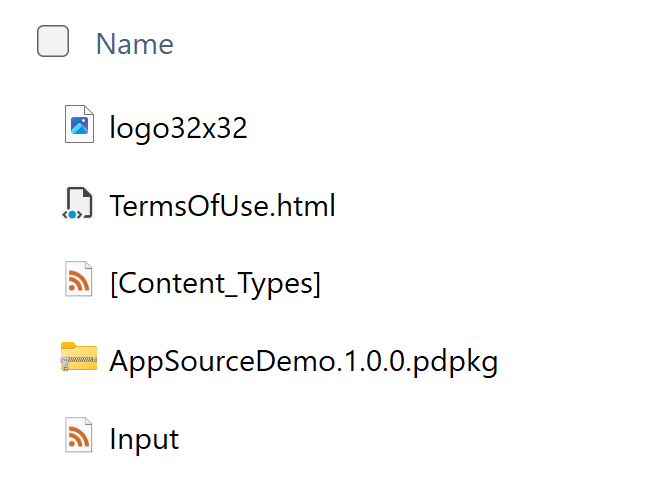The width and height of the screenshot is (655, 500).
Task: Click the [Content_Types] feed file icon
Action: [79, 282]
